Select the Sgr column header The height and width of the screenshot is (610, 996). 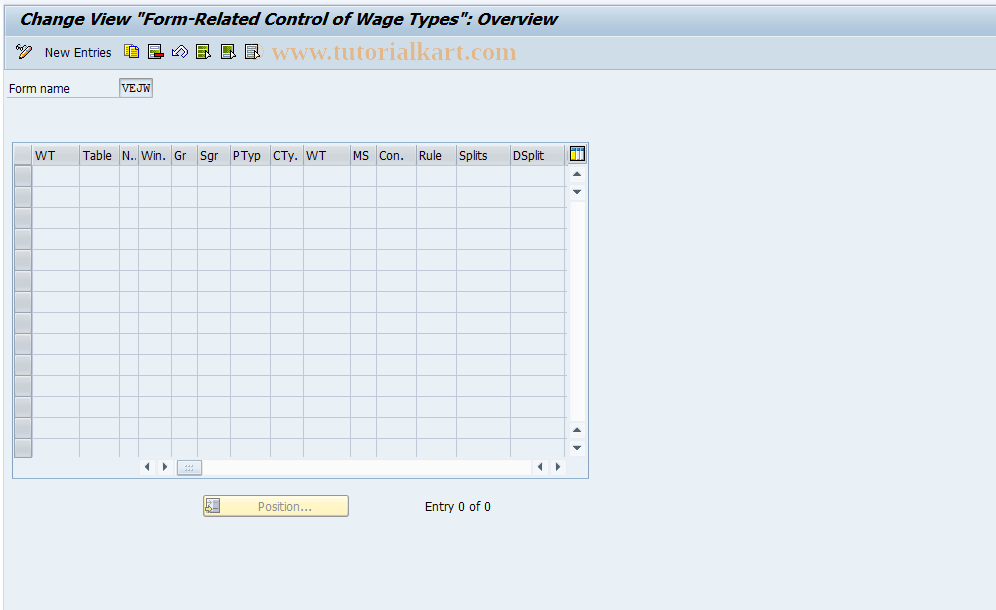point(214,156)
